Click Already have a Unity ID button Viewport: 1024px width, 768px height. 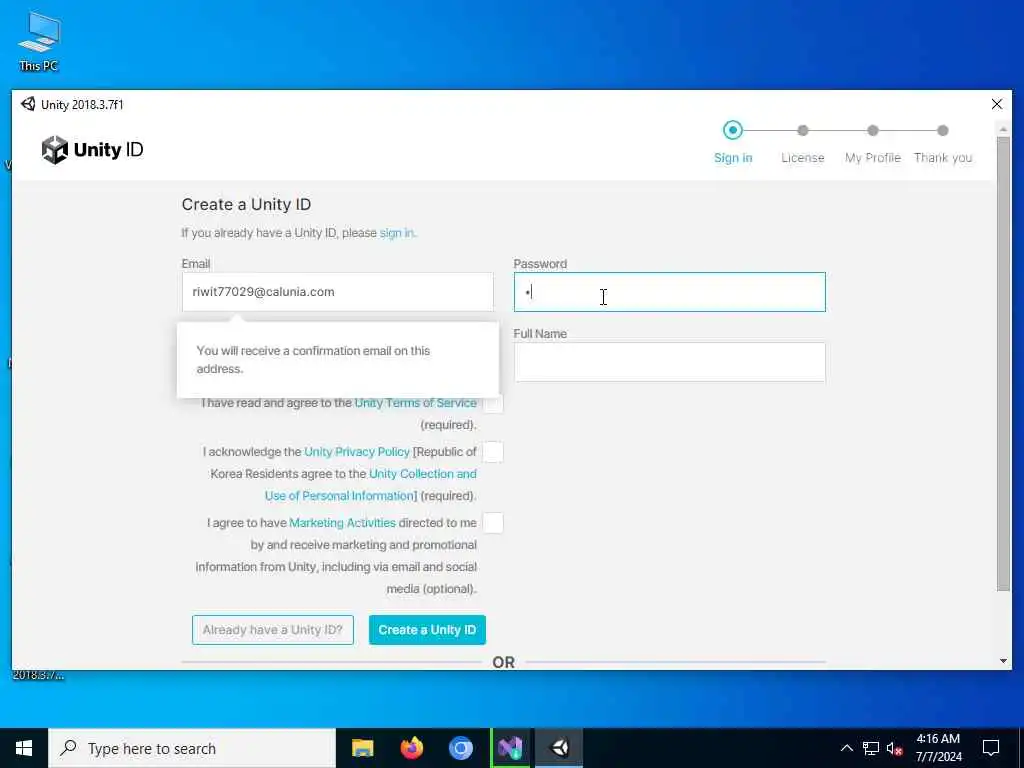(273, 630)
